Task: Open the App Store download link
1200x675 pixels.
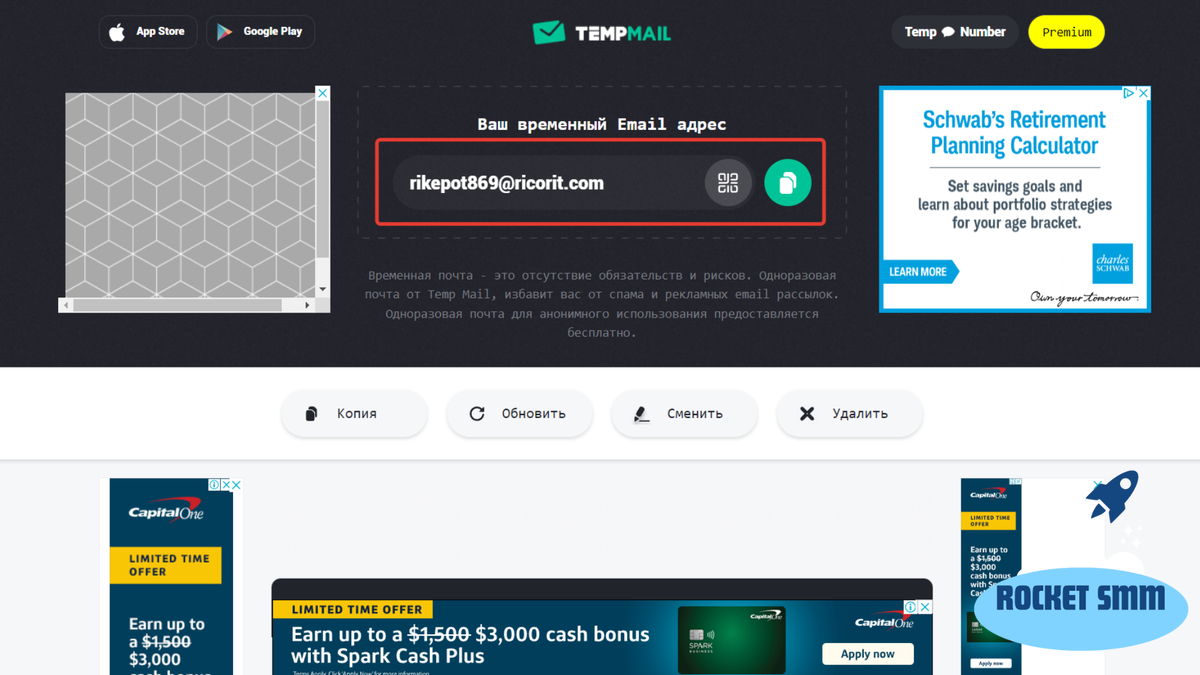Action: 147,32
